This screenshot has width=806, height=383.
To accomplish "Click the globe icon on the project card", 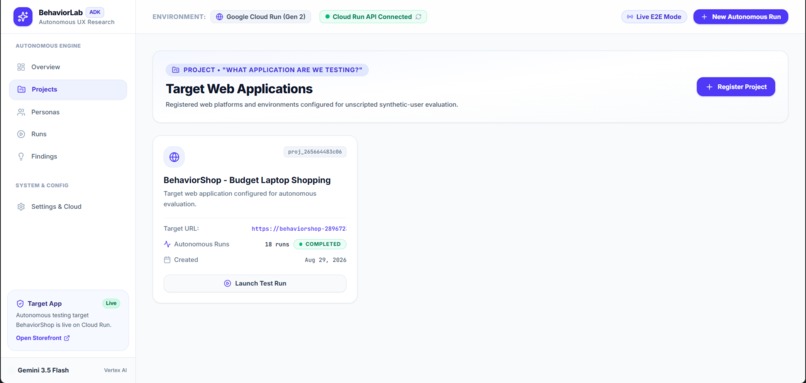I will (174, 157).
